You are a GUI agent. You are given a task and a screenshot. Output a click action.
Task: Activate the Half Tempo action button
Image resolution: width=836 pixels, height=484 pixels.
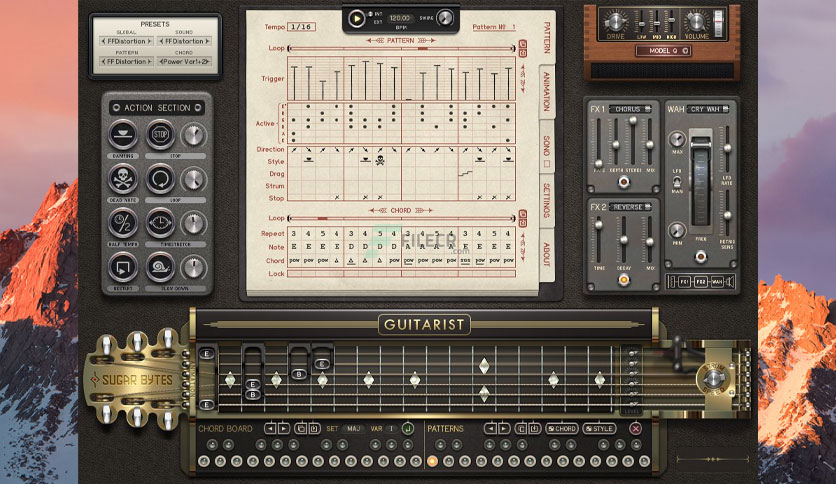123,223
